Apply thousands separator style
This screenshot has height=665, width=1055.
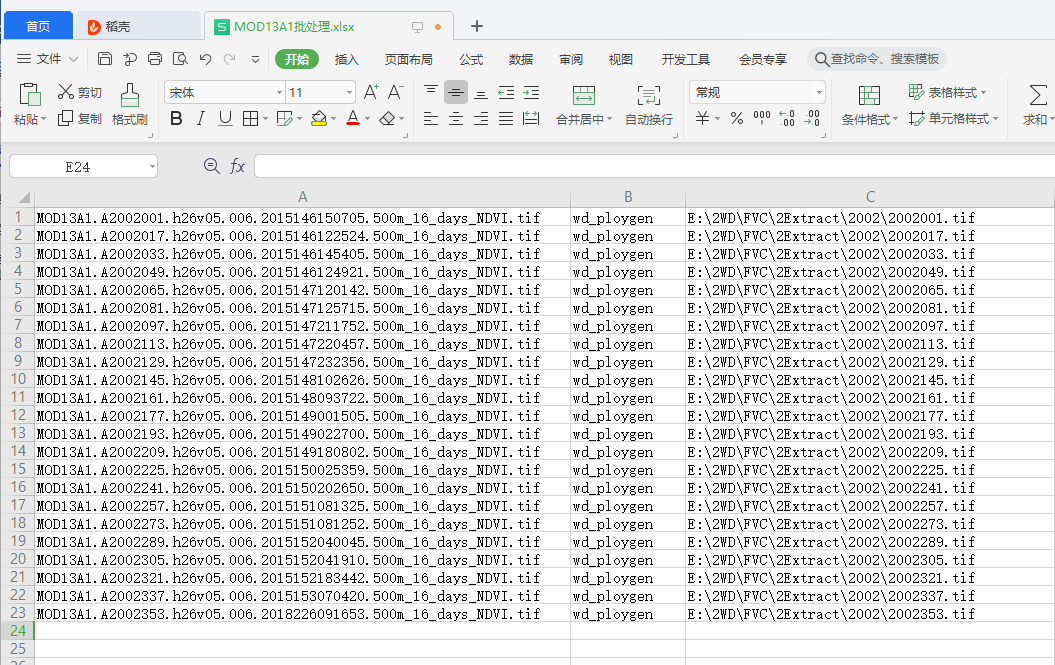click(762, 118)
